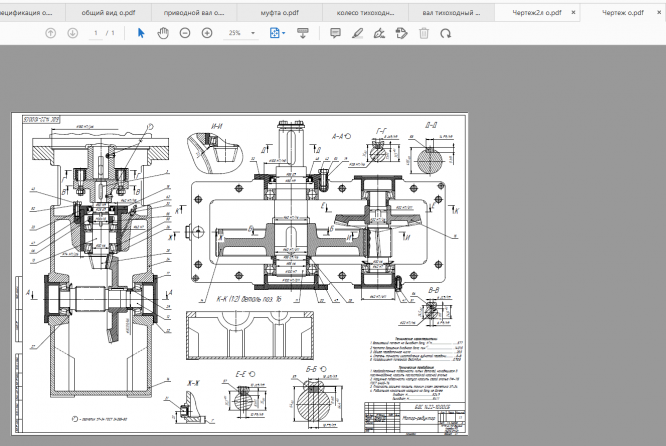
Task: Activate the selection arrow tool
Action: tap(141, 33)
